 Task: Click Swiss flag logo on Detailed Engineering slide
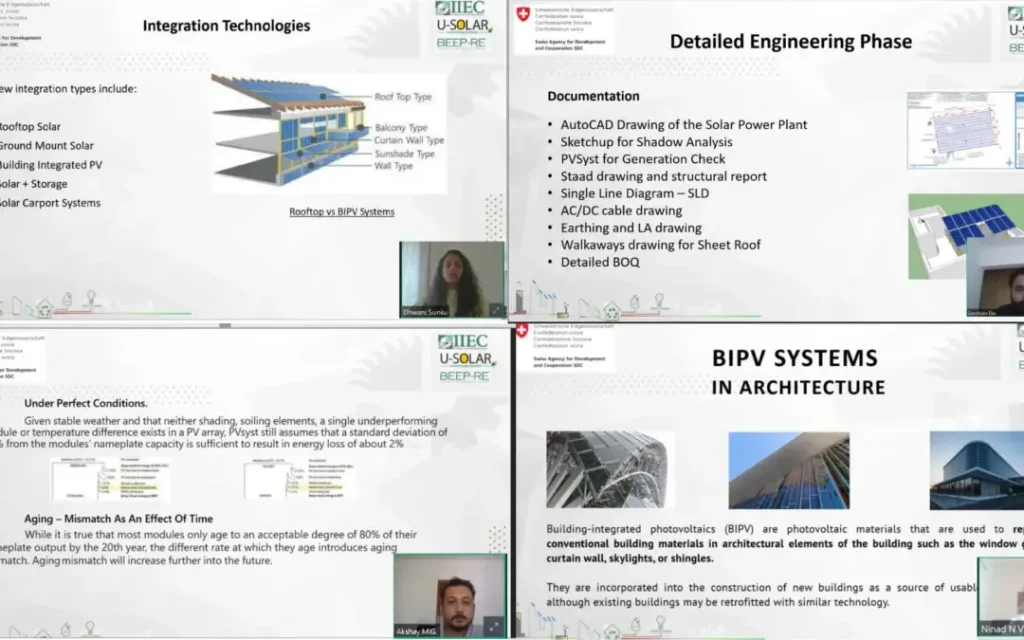click(x=522, y=15)
